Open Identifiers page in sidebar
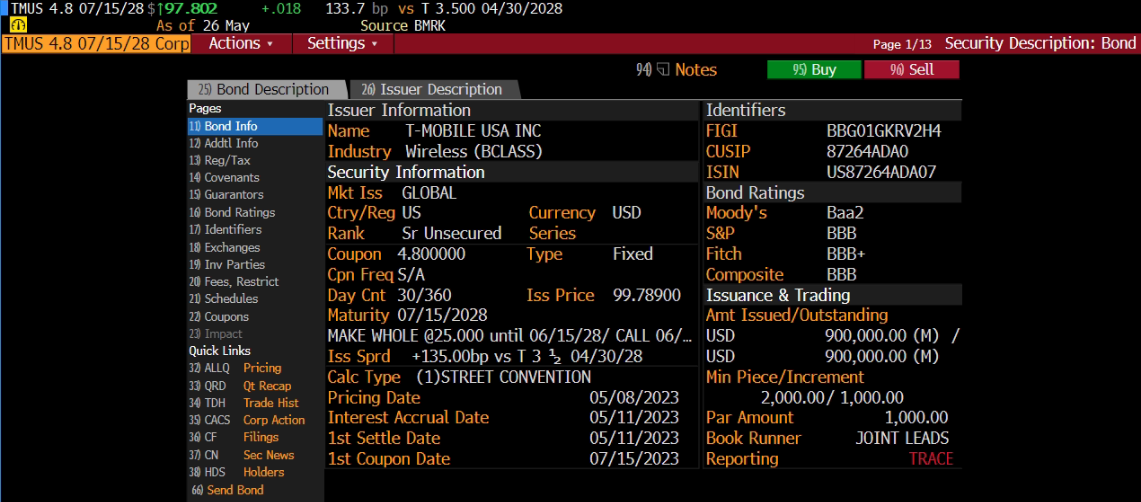The height and width of the screenshot is (502, 1141). [226, 229]
